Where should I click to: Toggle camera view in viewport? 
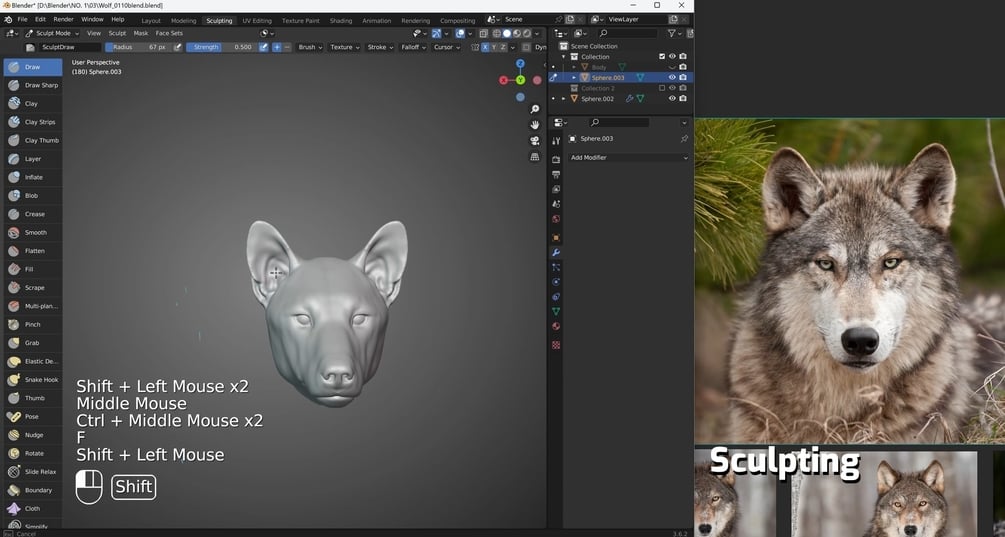535,141
